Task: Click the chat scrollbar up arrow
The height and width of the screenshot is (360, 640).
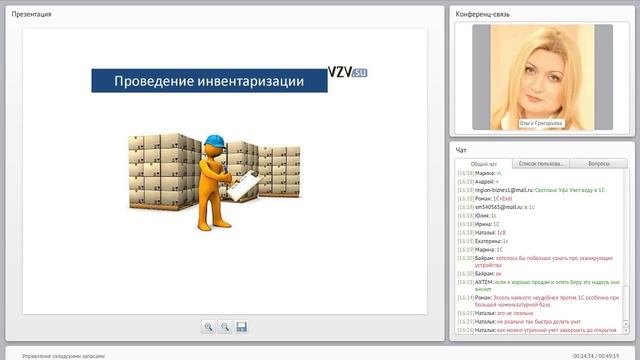Action: [x=626, y=324]
